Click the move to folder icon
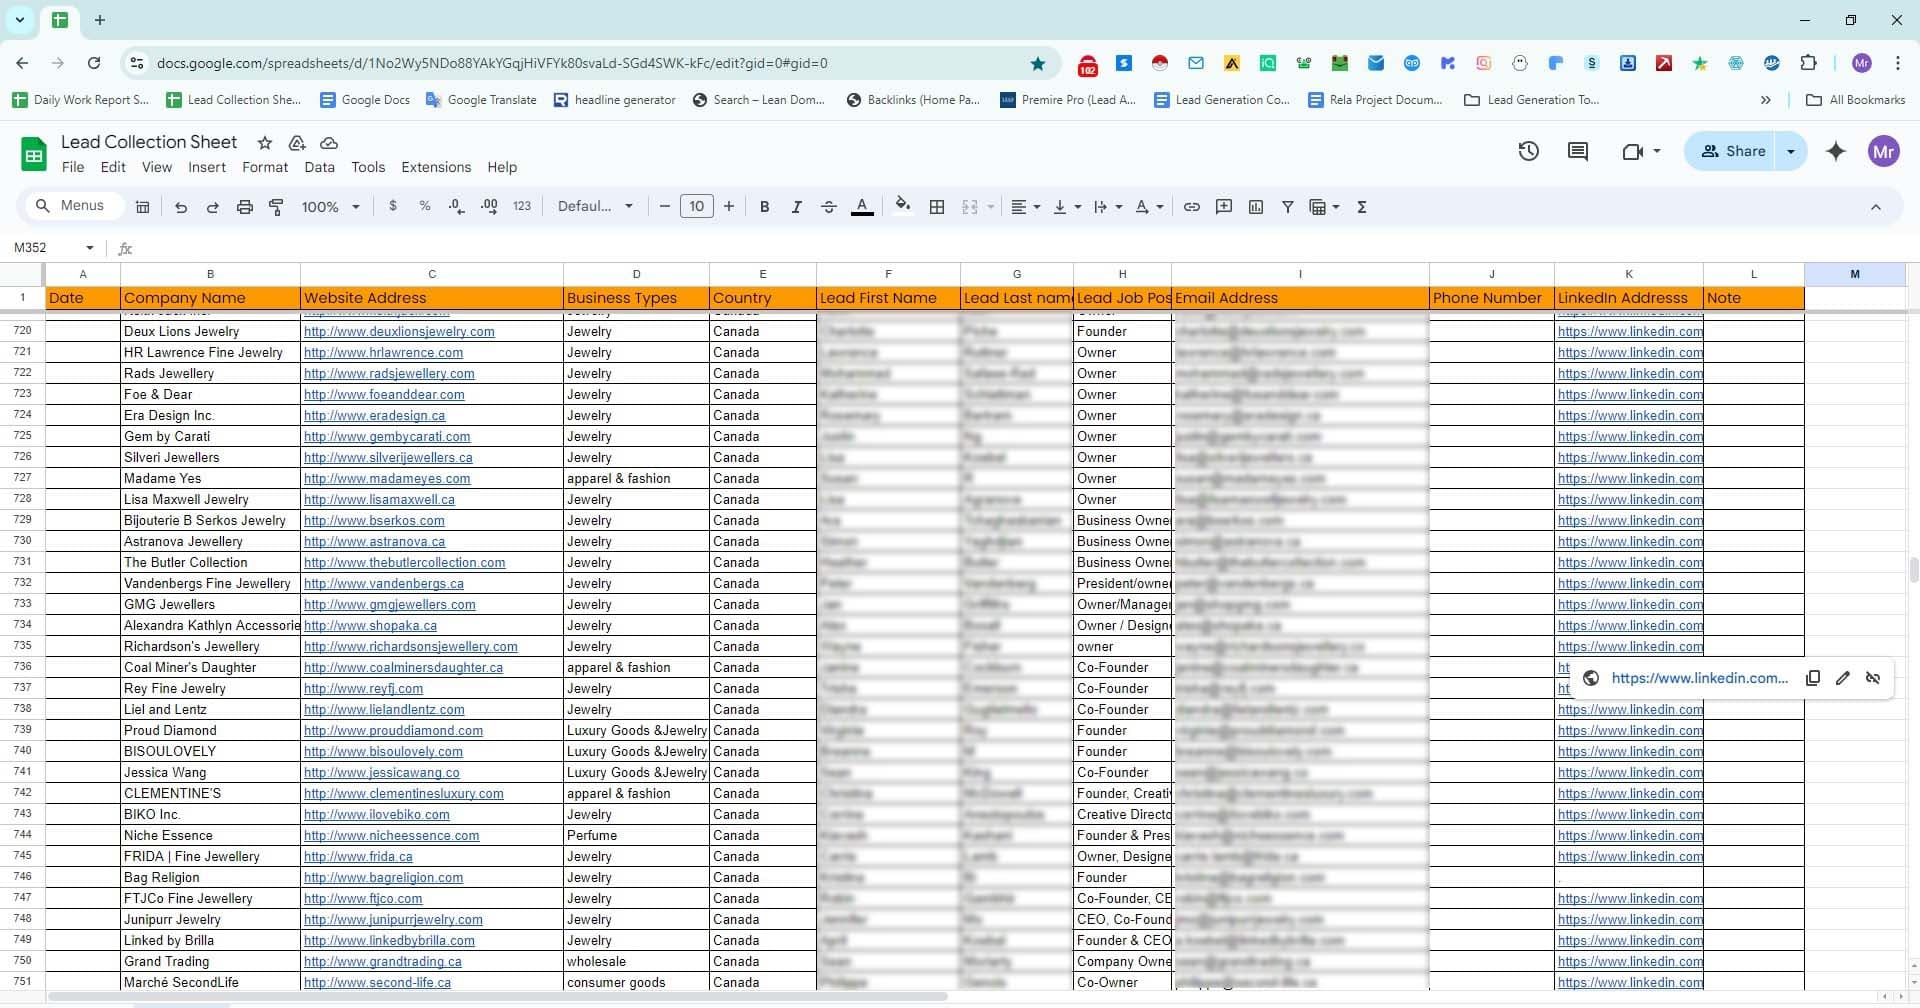 click(297, 143)
